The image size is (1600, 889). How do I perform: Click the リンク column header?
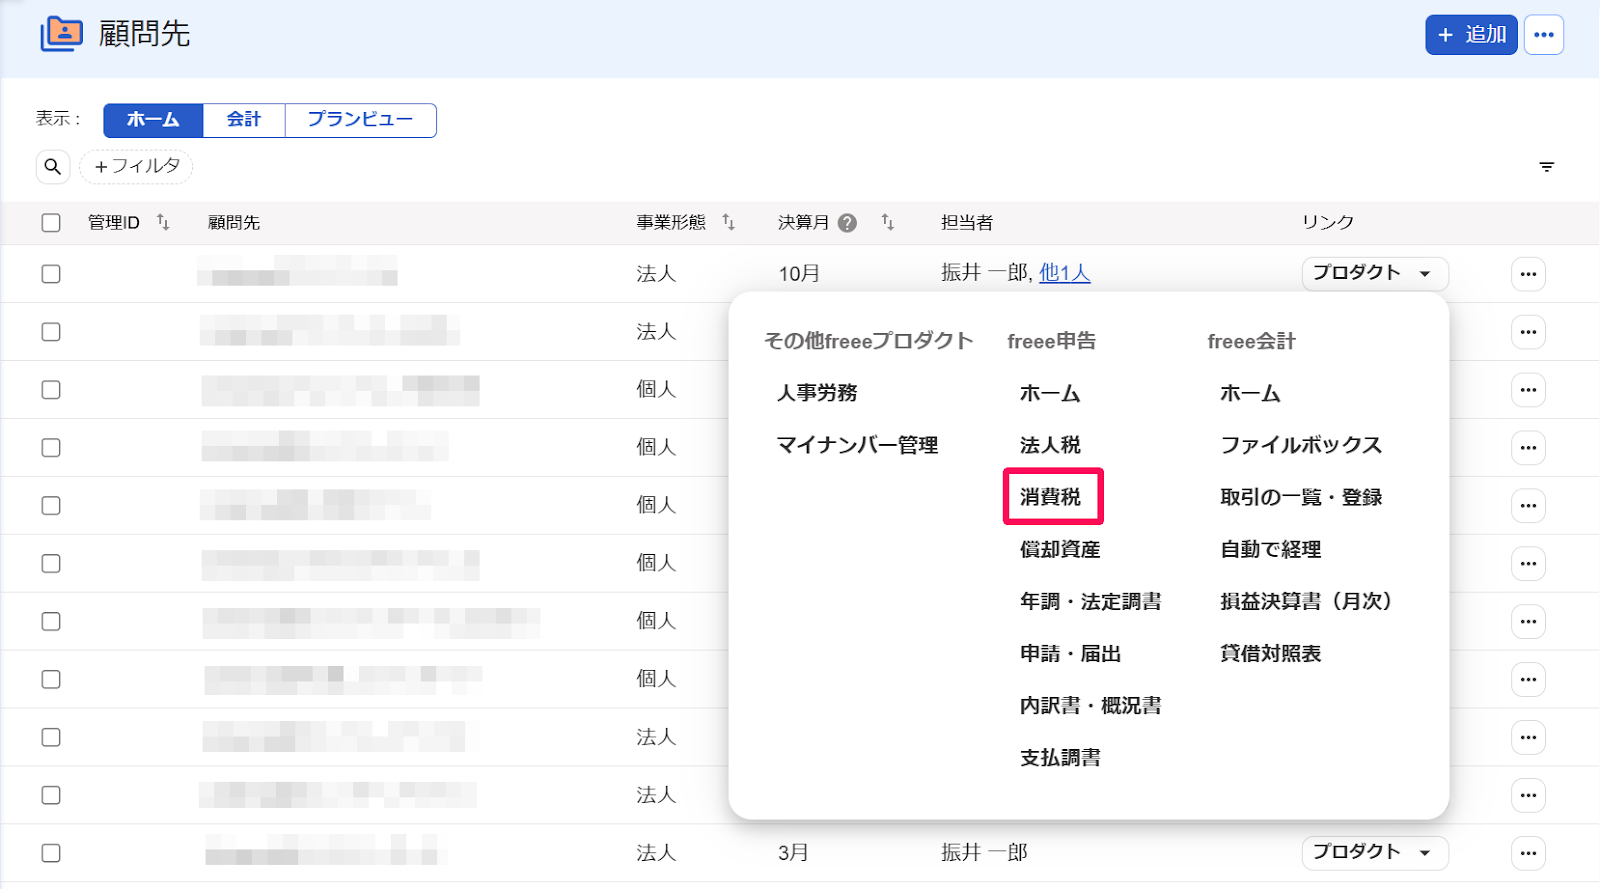pyautogui.click(x=1328, y=222)
